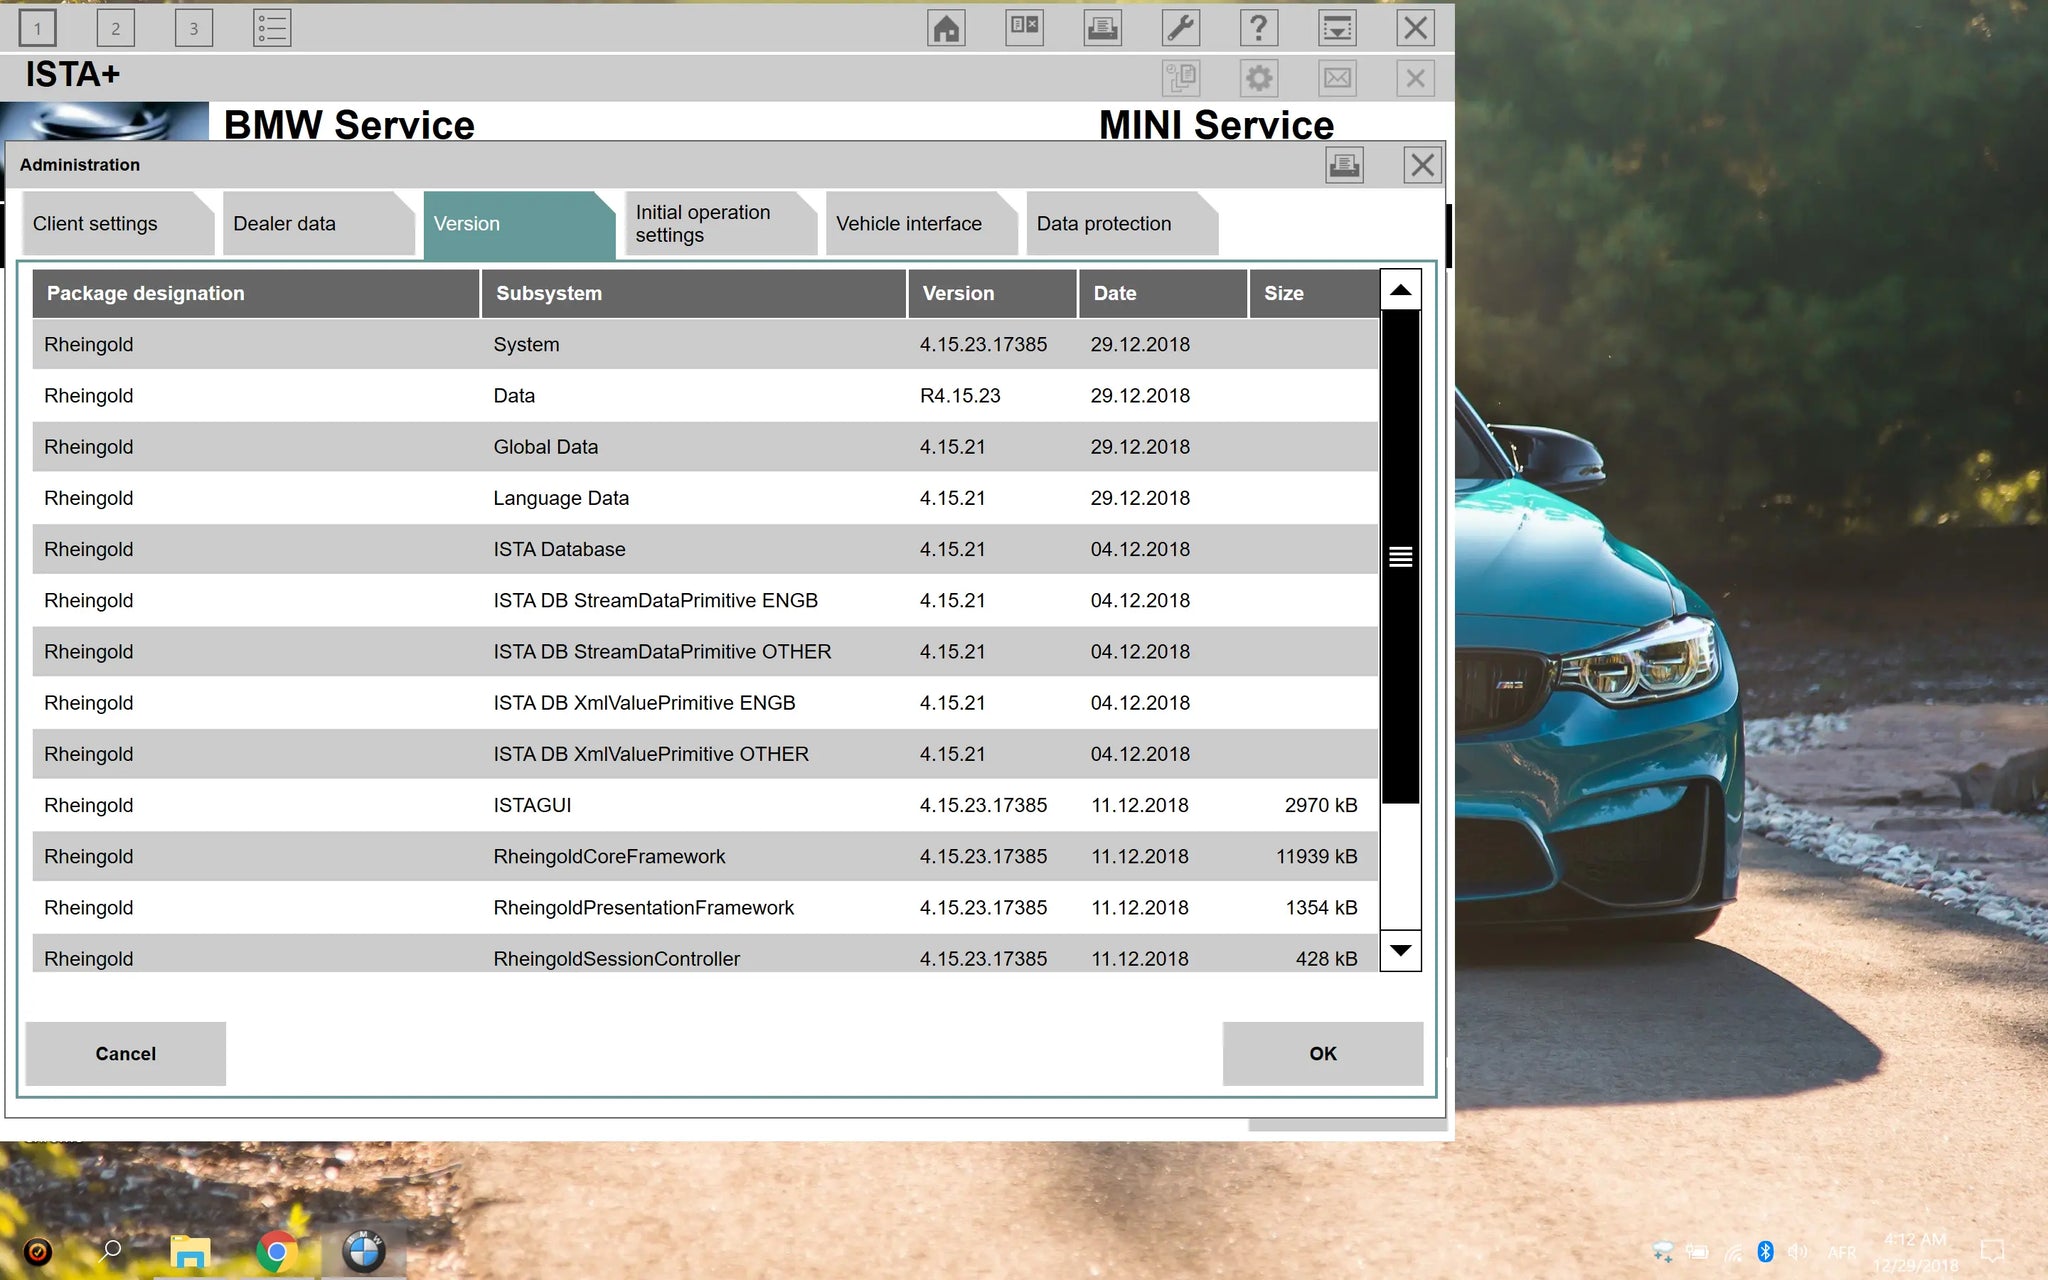
Task: Open the help question mark icon
Action: (1259, 28)
